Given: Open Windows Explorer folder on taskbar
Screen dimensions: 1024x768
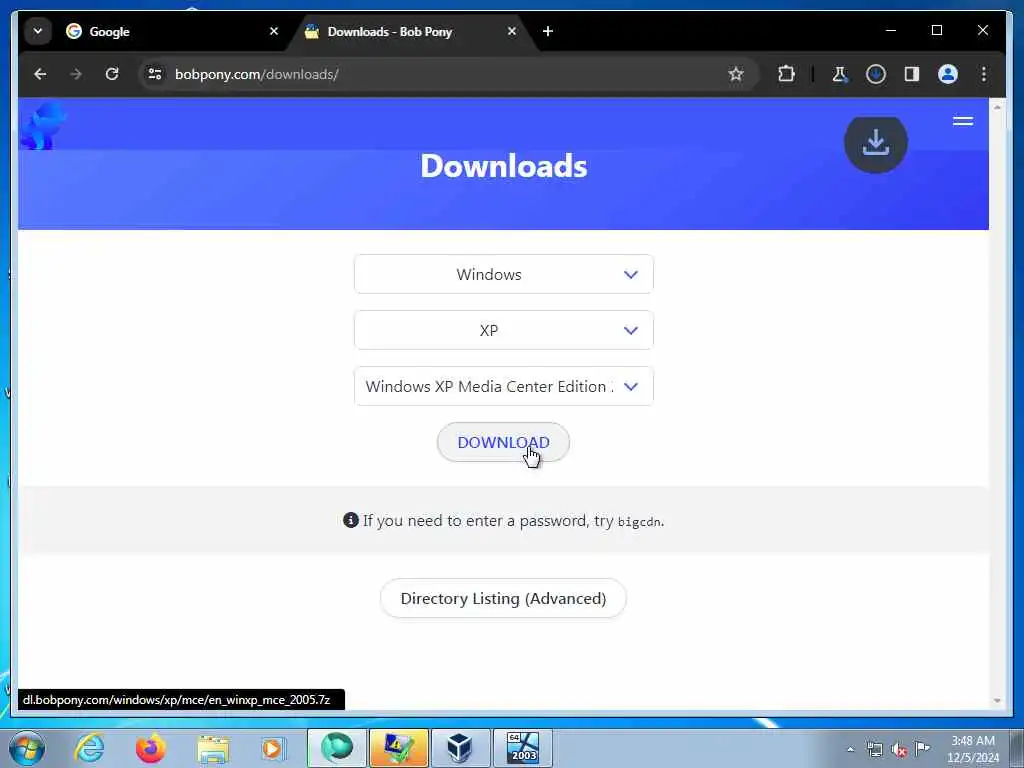Looking at the screenshot, I should pos(213,749).
